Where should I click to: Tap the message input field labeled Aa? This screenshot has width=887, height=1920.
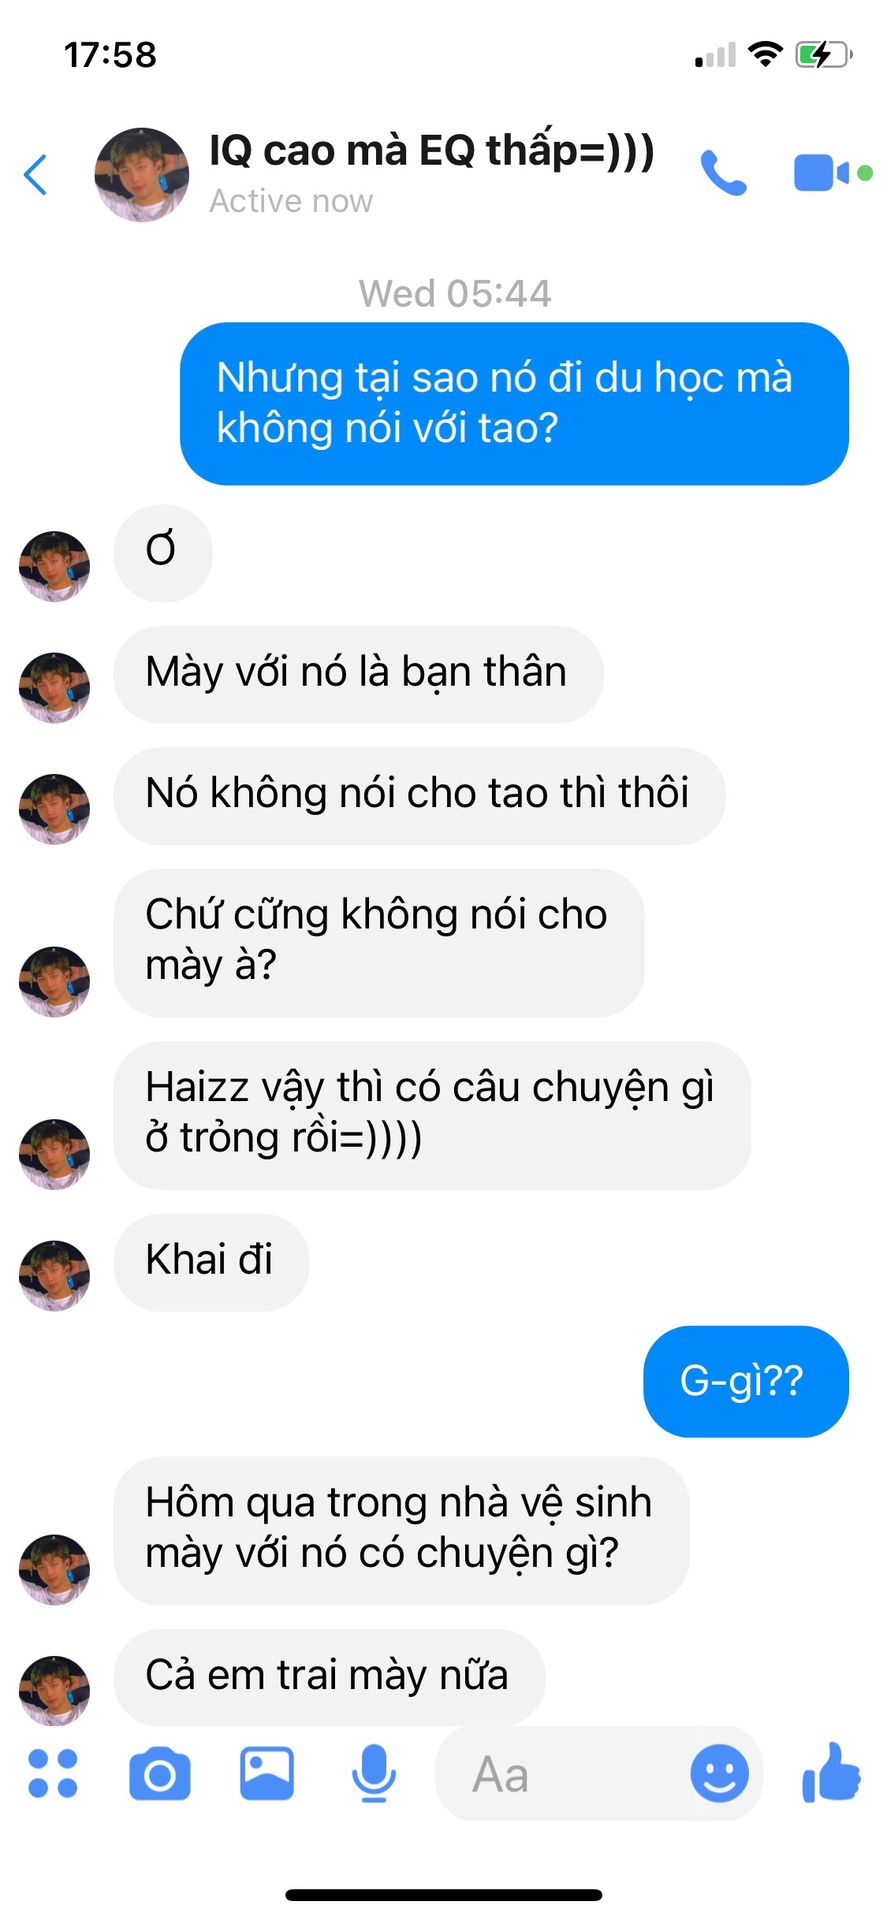pyautogui.click(x=599, y=1774)
